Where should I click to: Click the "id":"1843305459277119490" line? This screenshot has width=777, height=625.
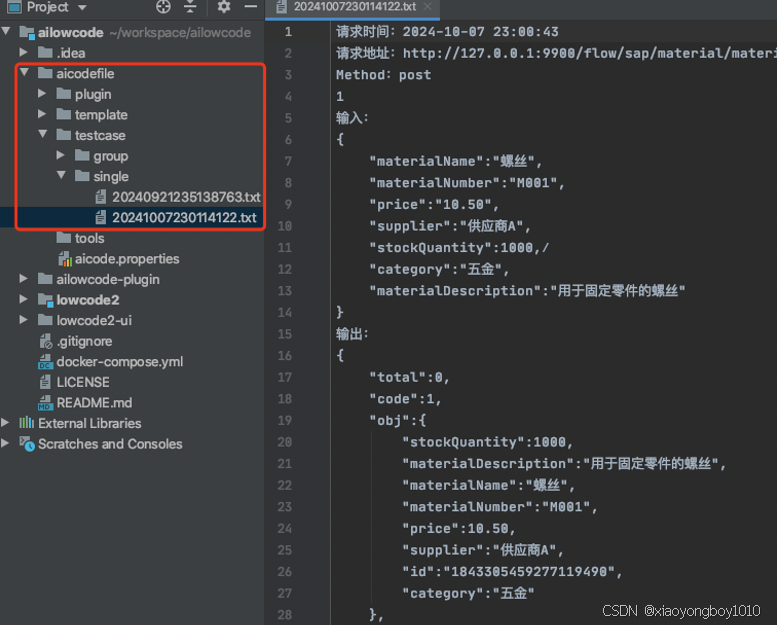point(512,572)
